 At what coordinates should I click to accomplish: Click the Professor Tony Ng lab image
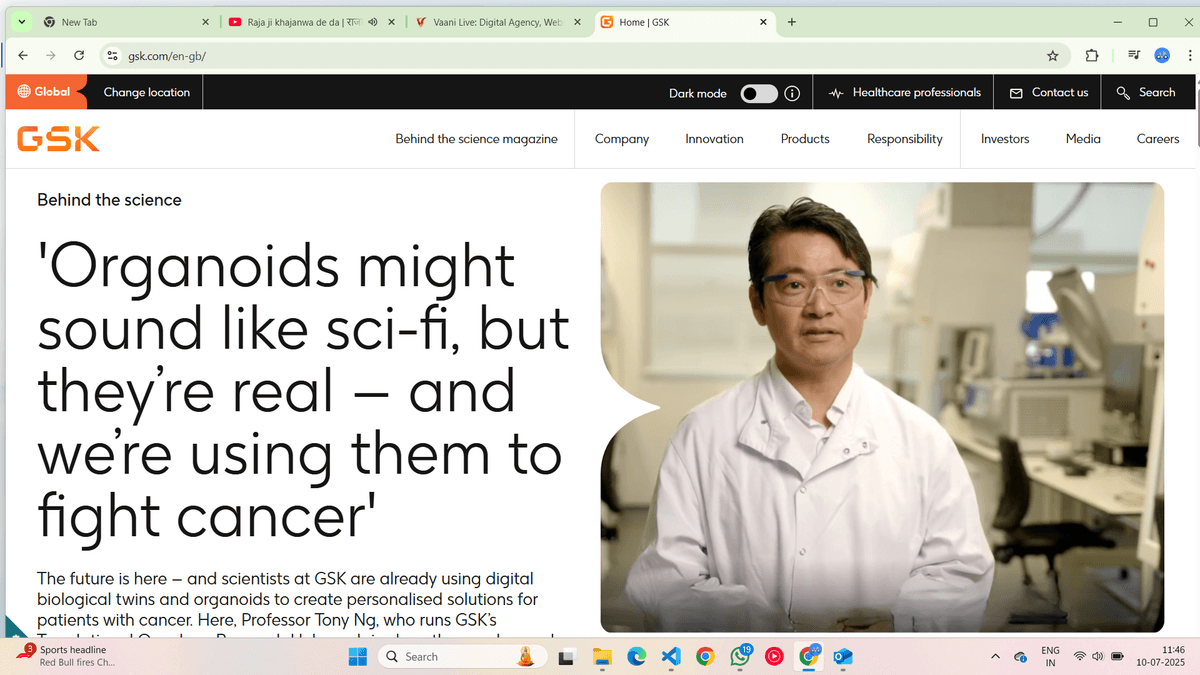pos(882,407)
